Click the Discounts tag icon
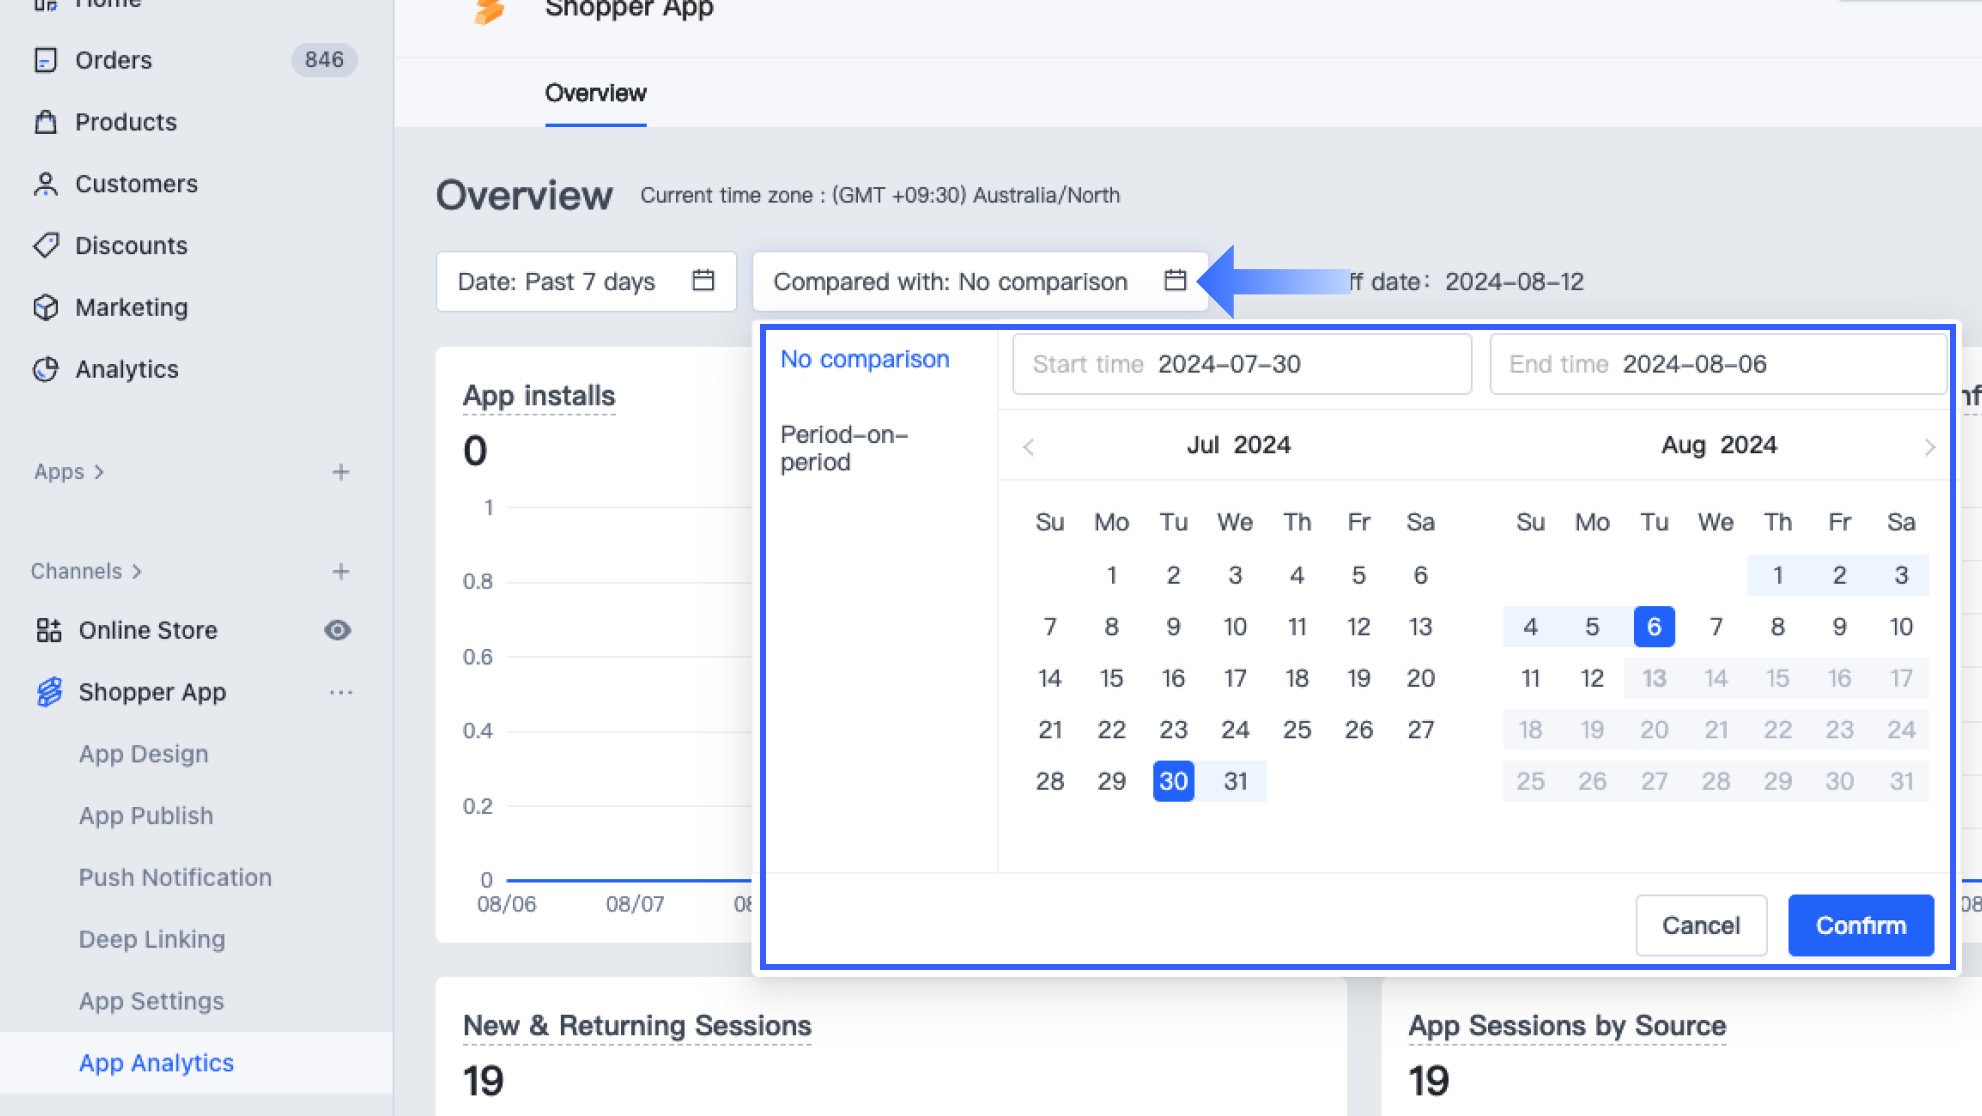The image size is (1982, 1116). [x=45, y=245]
